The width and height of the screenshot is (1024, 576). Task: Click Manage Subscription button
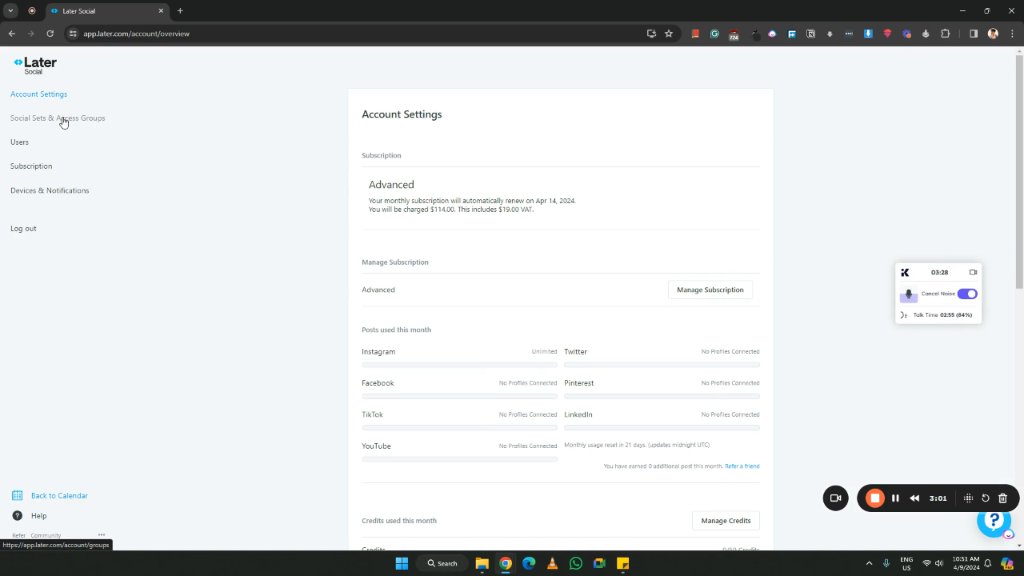pos(710,290)
